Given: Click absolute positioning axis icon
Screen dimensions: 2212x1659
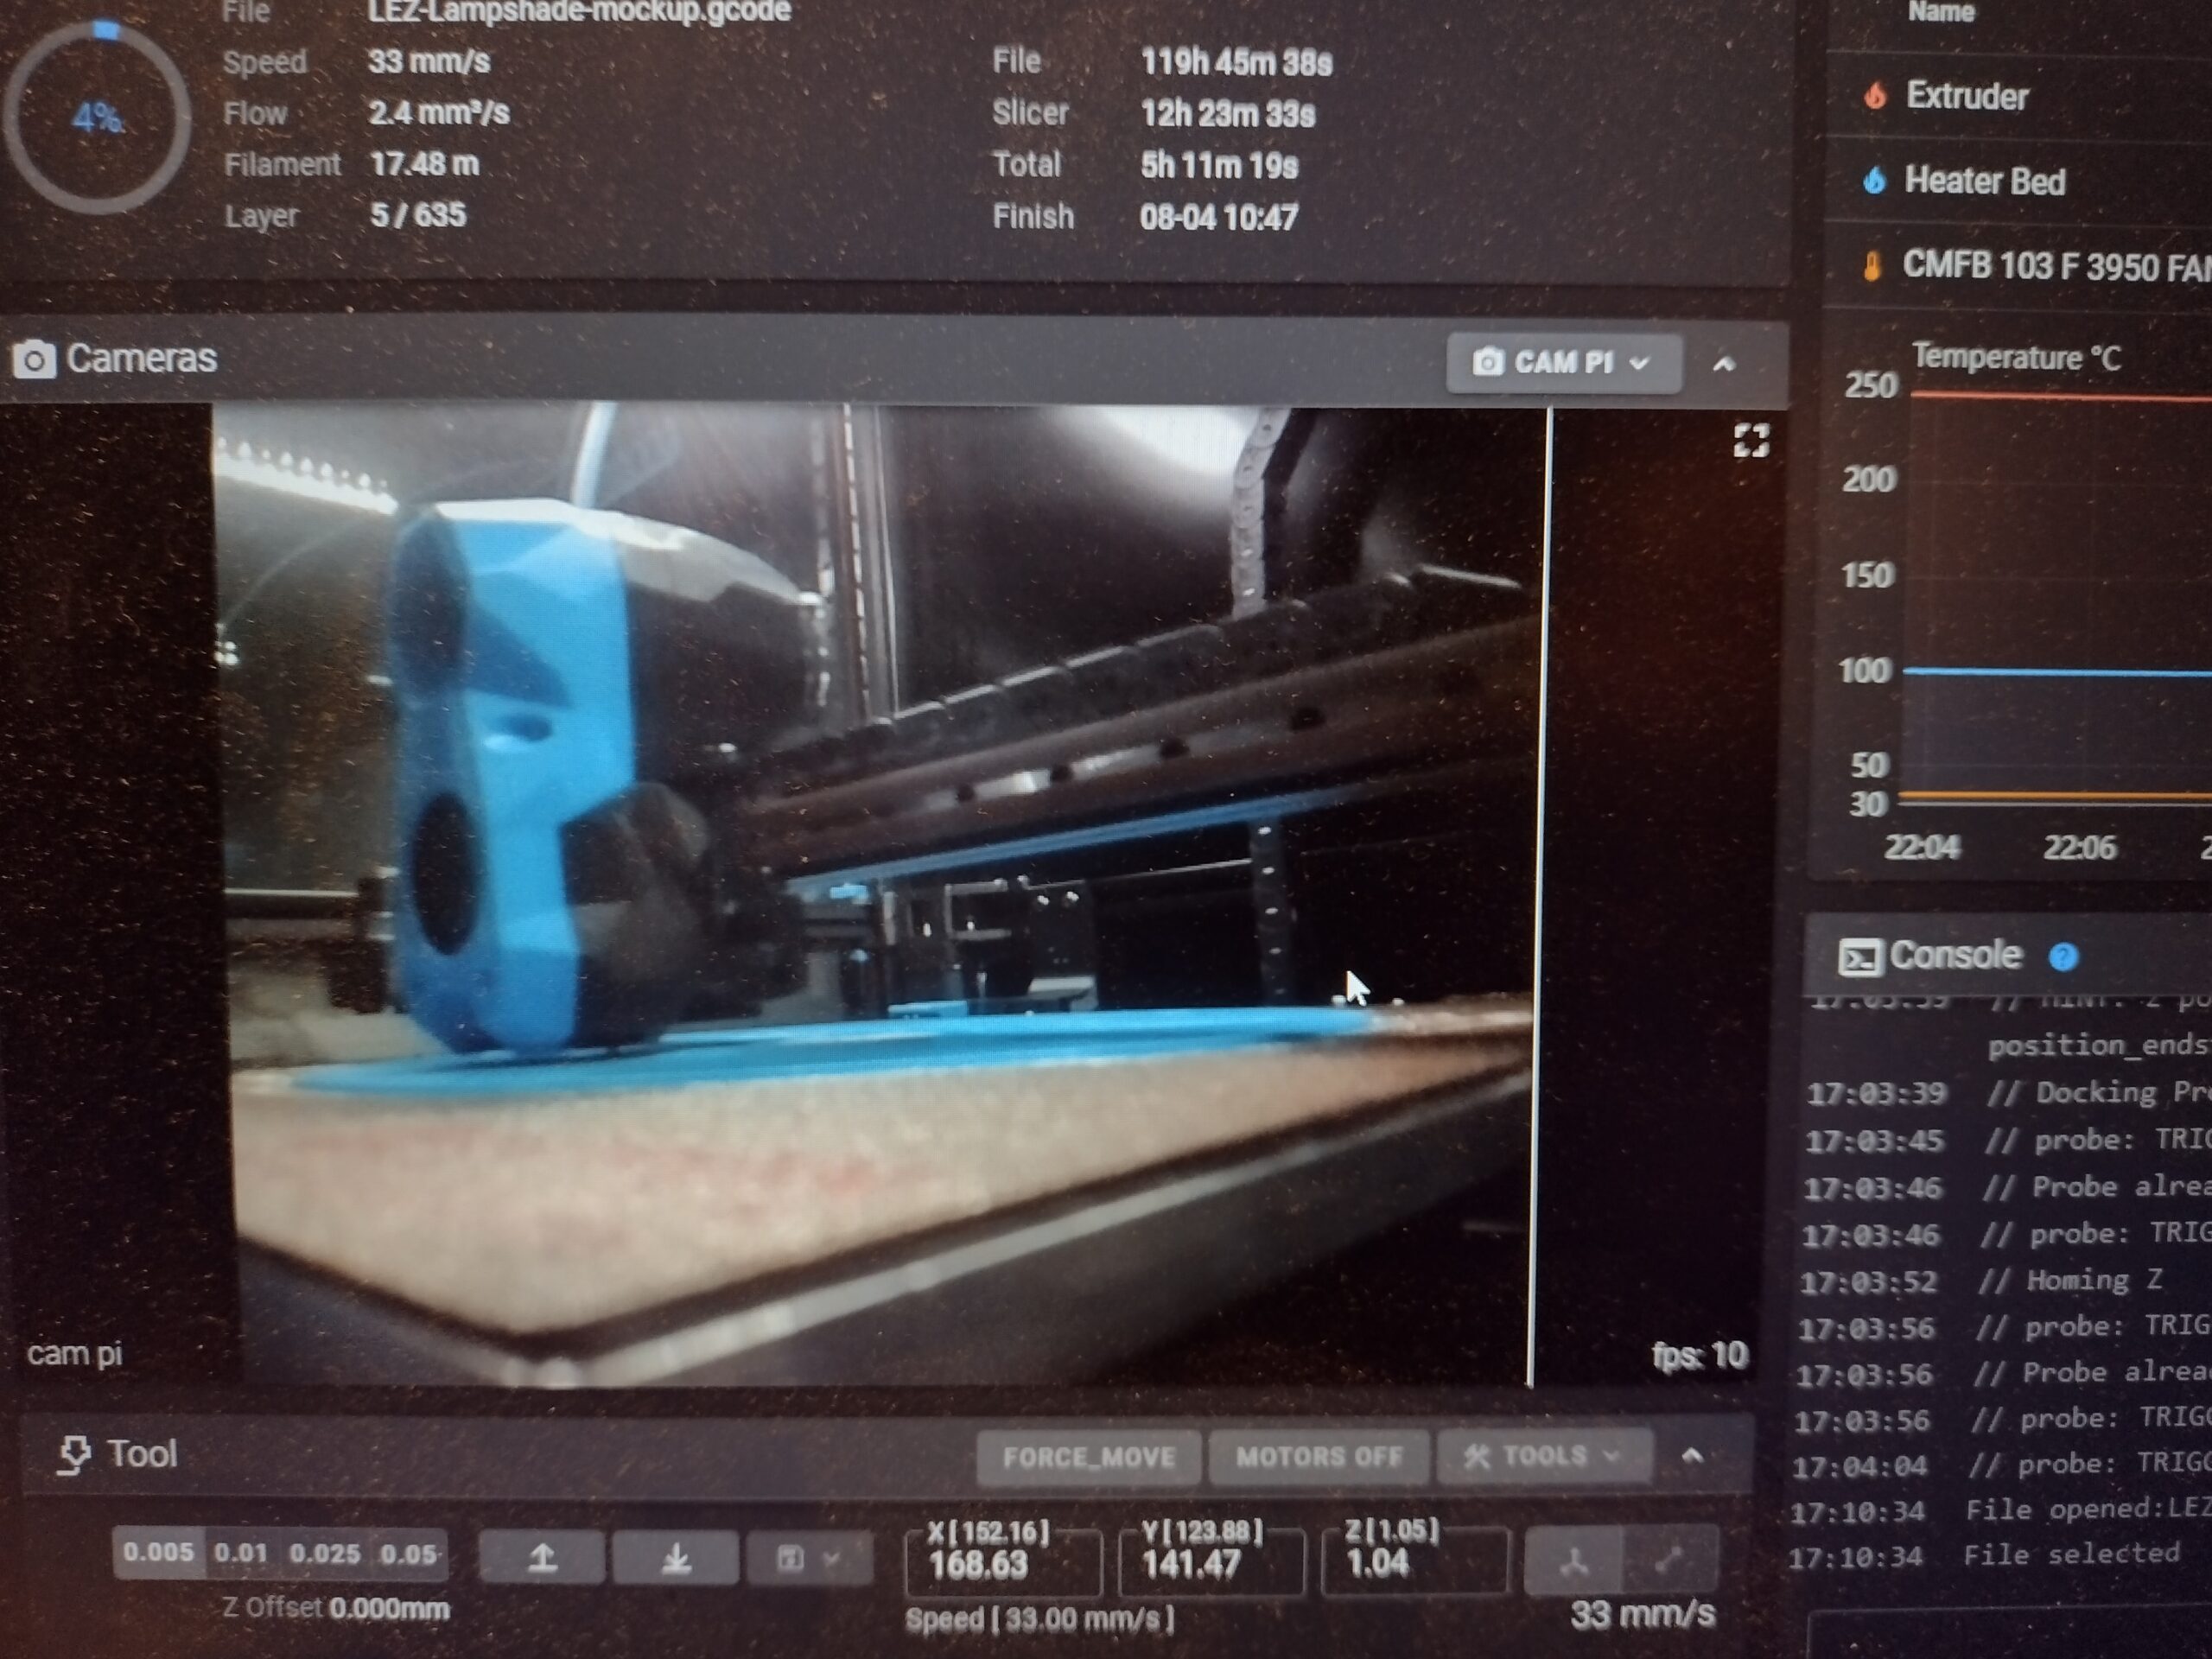Looking at the screenshot, I should [x=1574, y=1561].
